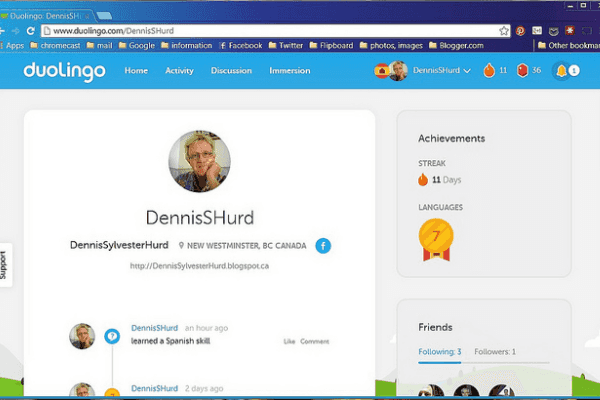This screenshot has width=600, height=400.
Task: Expand the DennisSHurd account dropdown
Action: pyautogui.click(x=442, y=70)
